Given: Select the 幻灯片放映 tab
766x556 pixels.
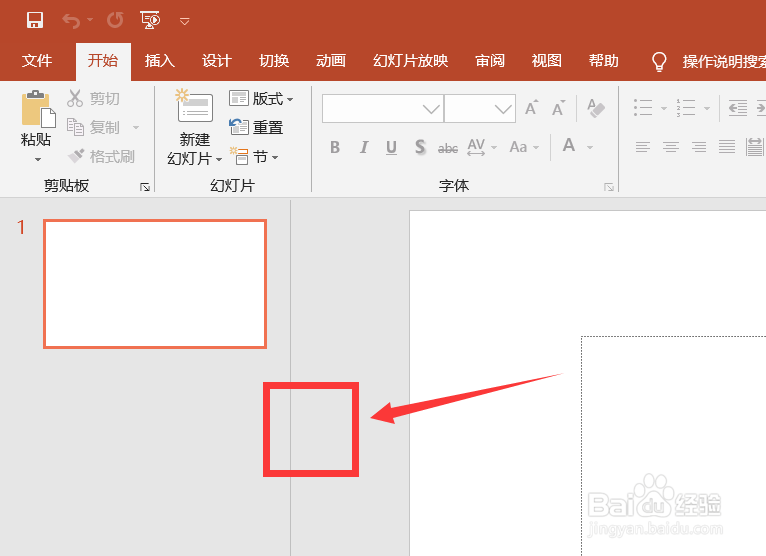Looking at the screenshot, I should click(x=410, y=61).
